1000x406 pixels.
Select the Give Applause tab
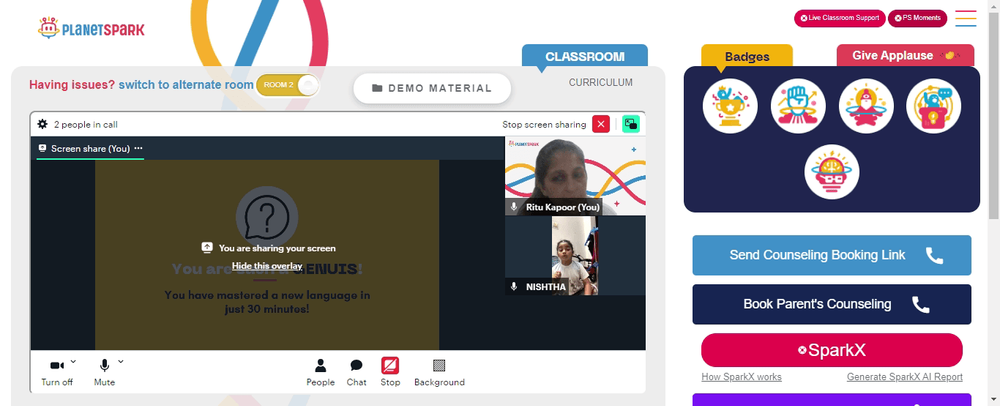(x=905, y=55)
